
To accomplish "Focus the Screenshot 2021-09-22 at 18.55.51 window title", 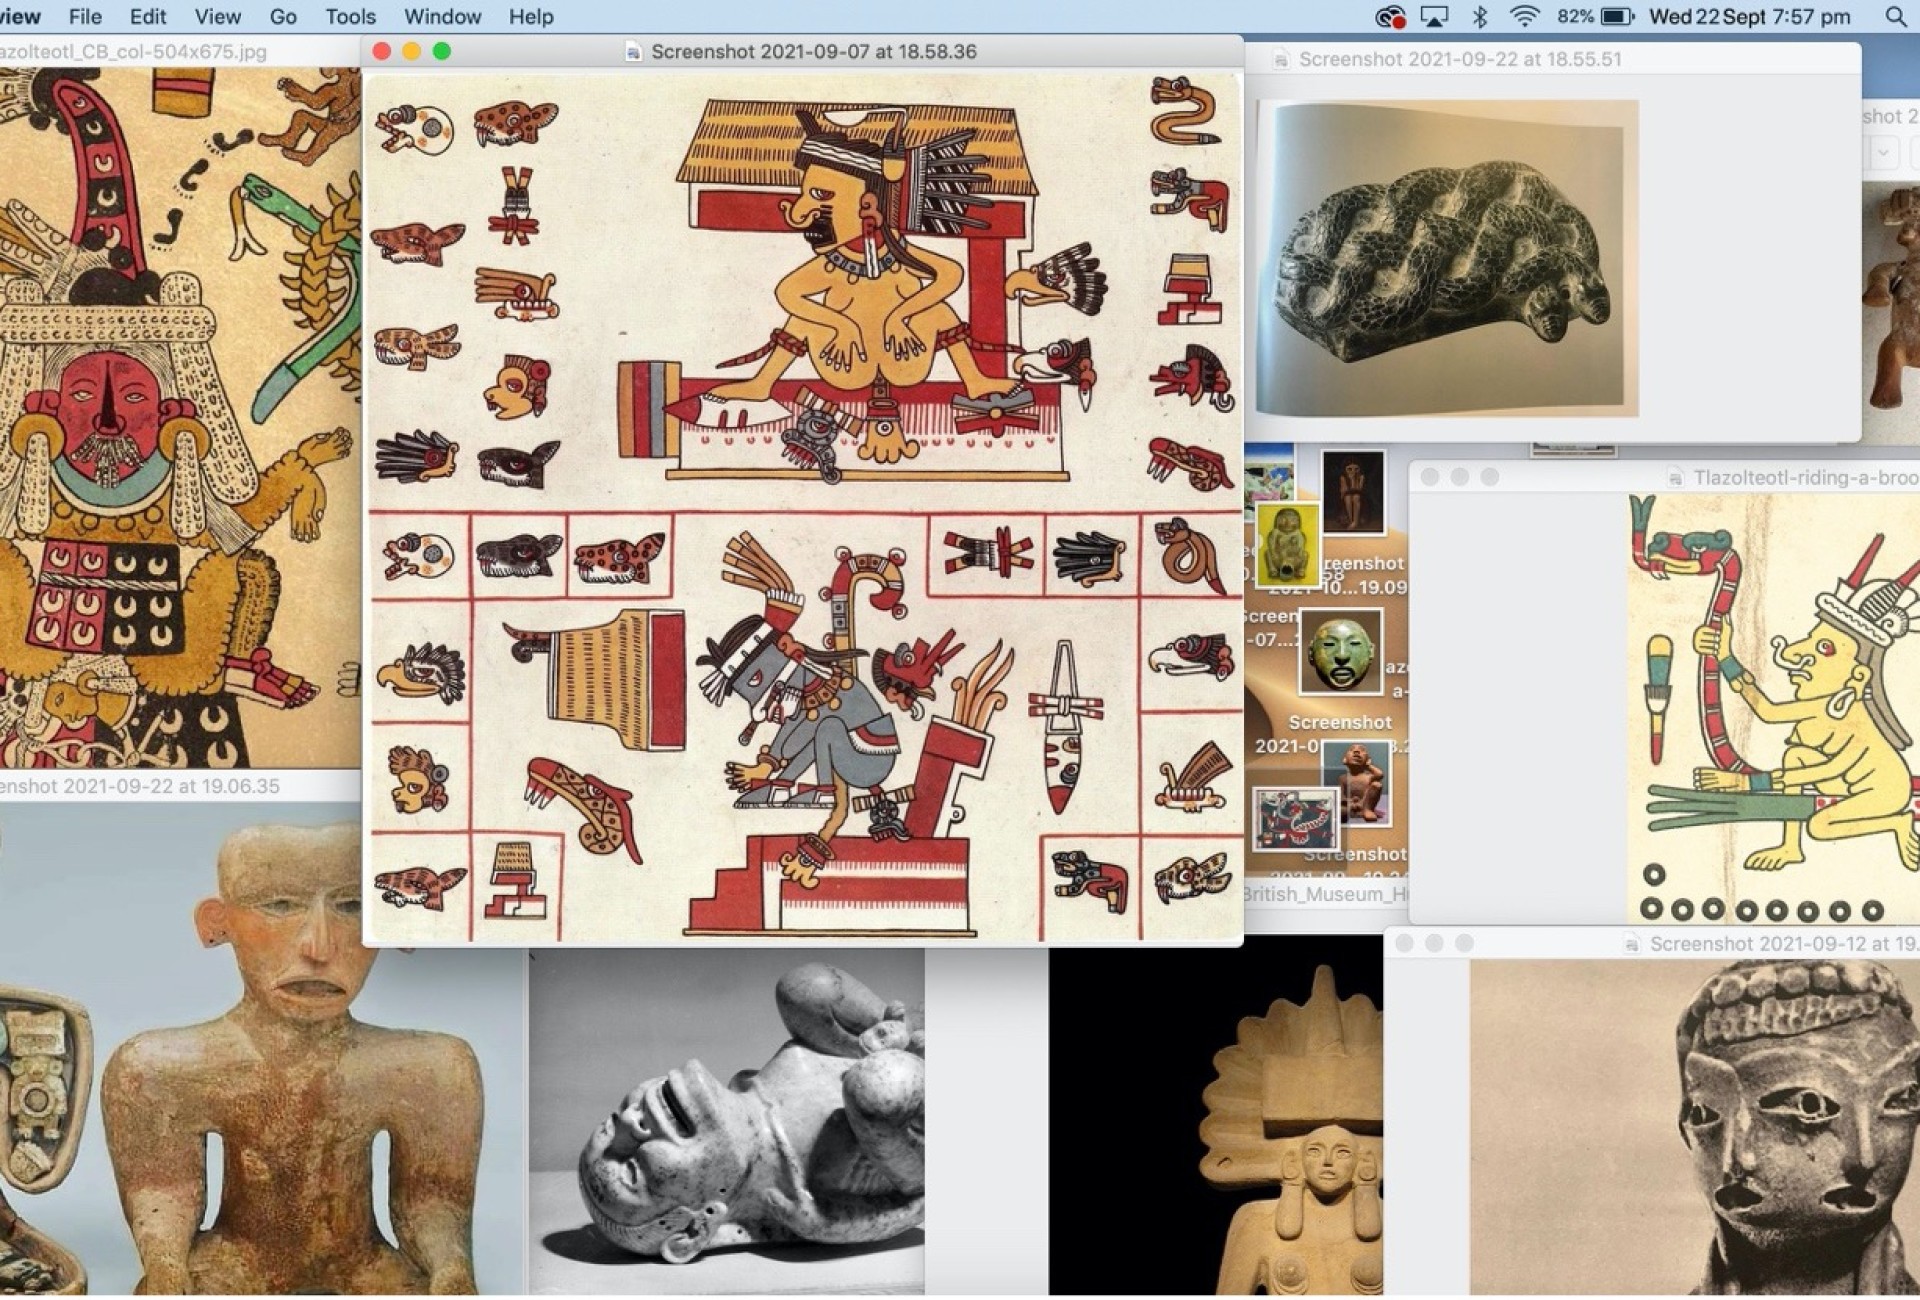I will point(1459,60).
